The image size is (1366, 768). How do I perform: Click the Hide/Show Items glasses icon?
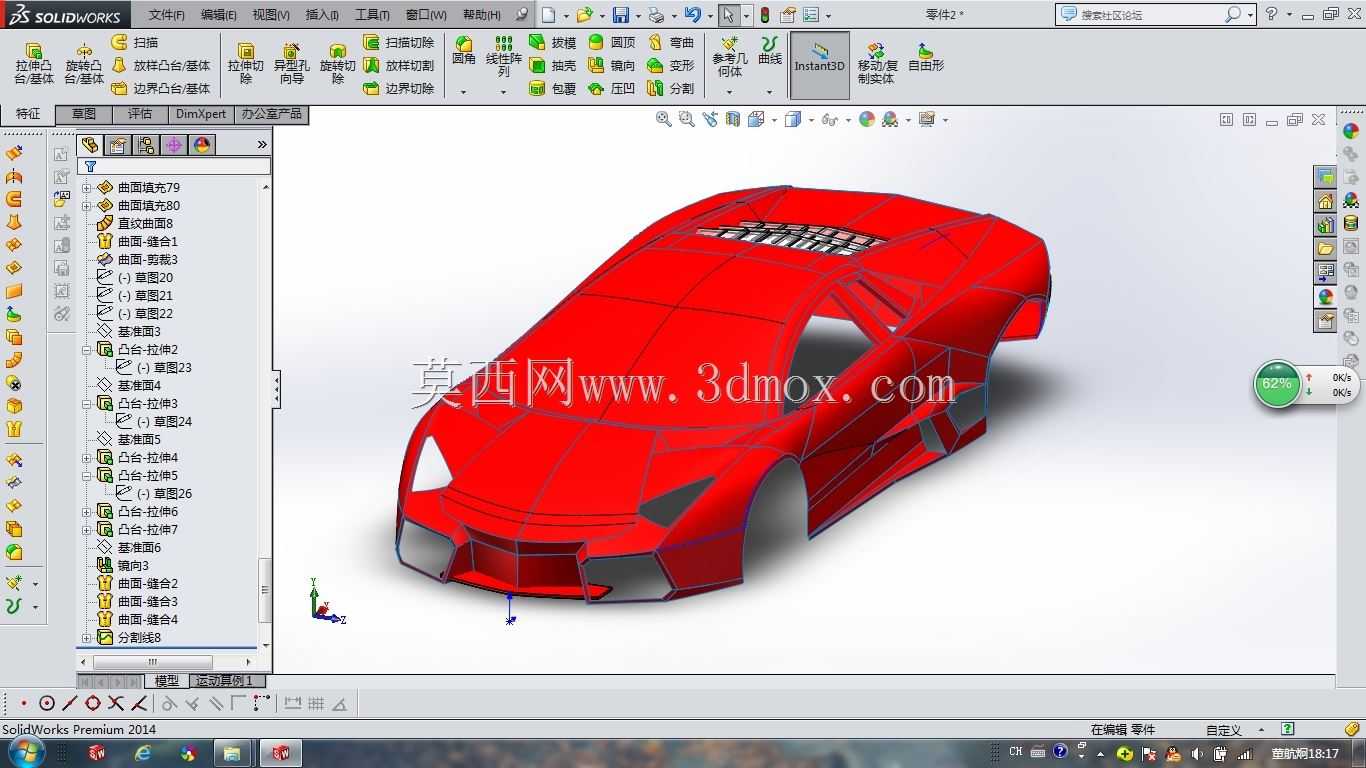(x=829, y=119)
